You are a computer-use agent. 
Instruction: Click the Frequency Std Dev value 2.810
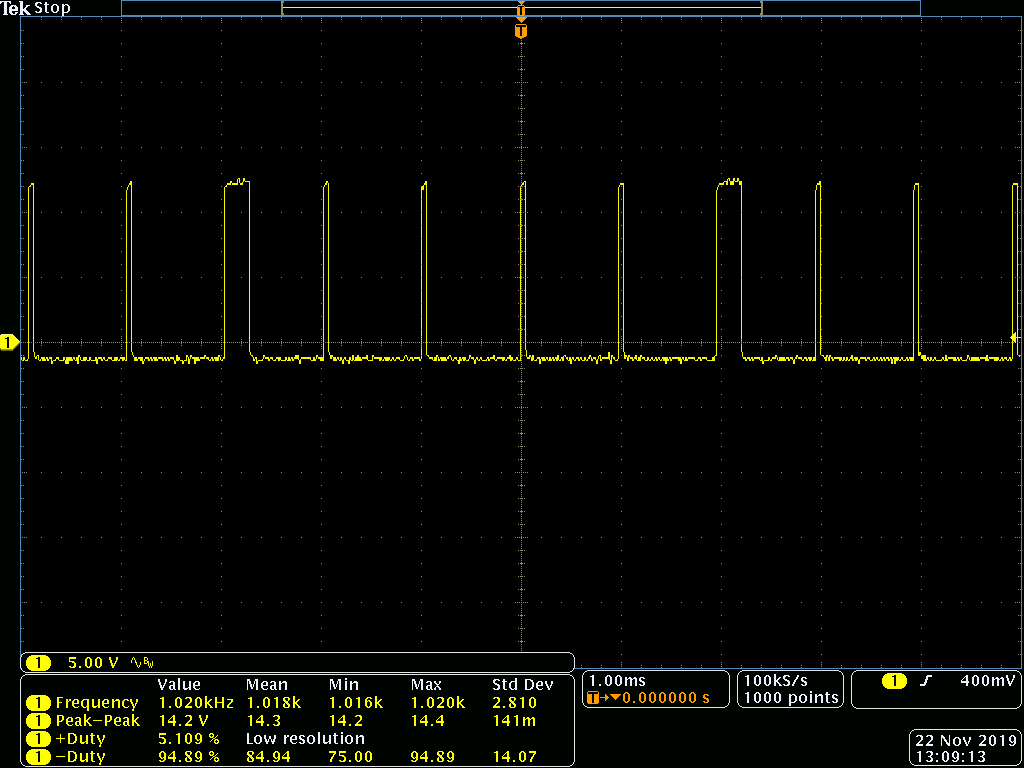515,703
